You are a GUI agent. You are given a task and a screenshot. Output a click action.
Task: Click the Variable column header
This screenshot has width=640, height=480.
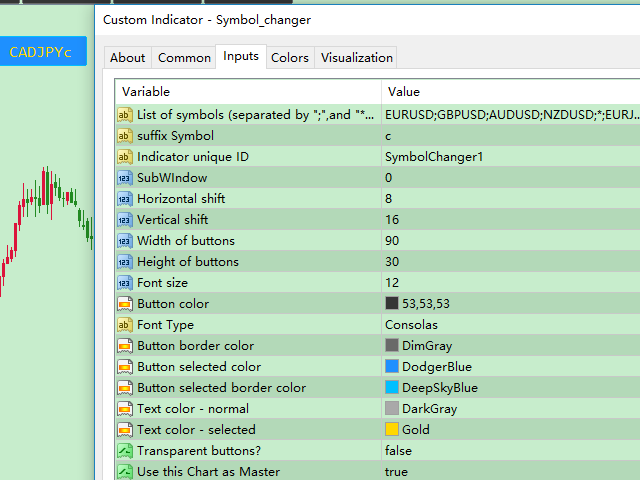[248, 92]
